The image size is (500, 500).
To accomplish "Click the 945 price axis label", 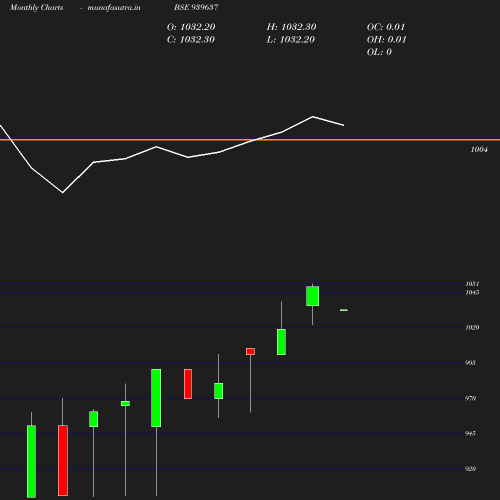I will click(x=470, y=433).
